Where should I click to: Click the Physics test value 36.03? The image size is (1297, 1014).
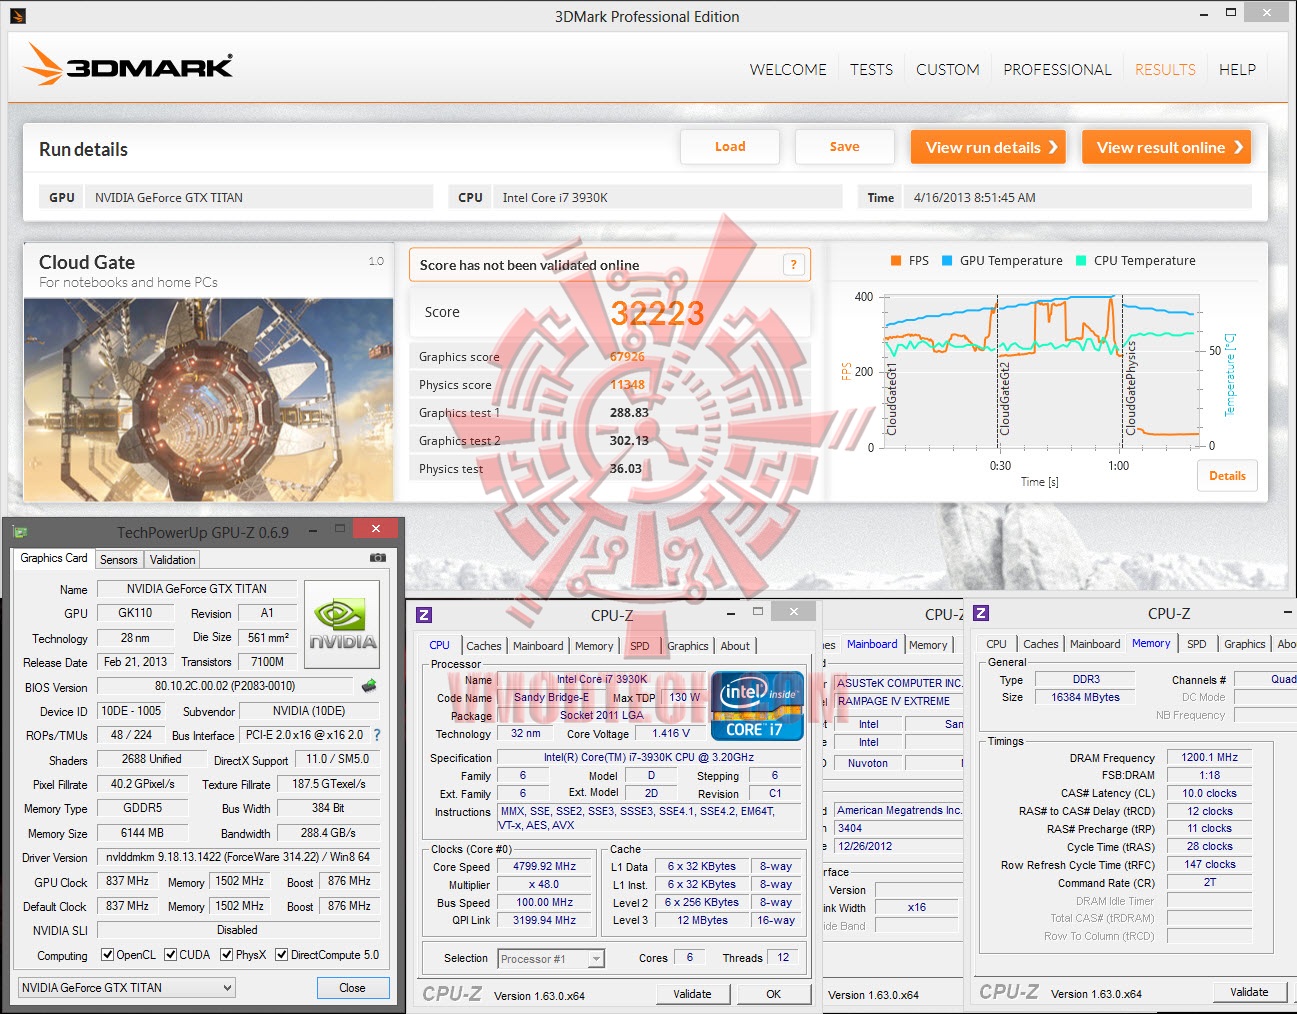pyautogui.click(x=626, y=469)
